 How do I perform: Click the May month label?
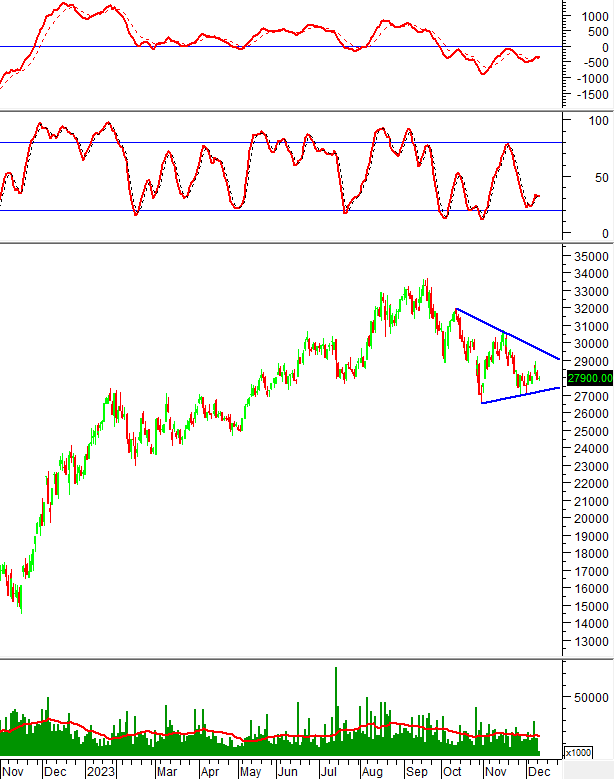click(x=250, y=772)
